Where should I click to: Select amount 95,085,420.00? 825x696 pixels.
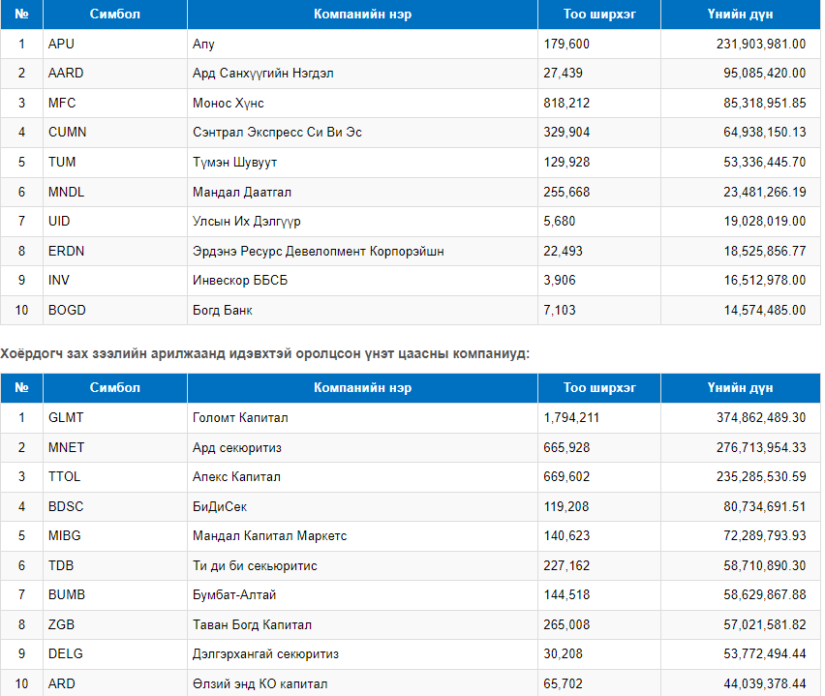764,73
